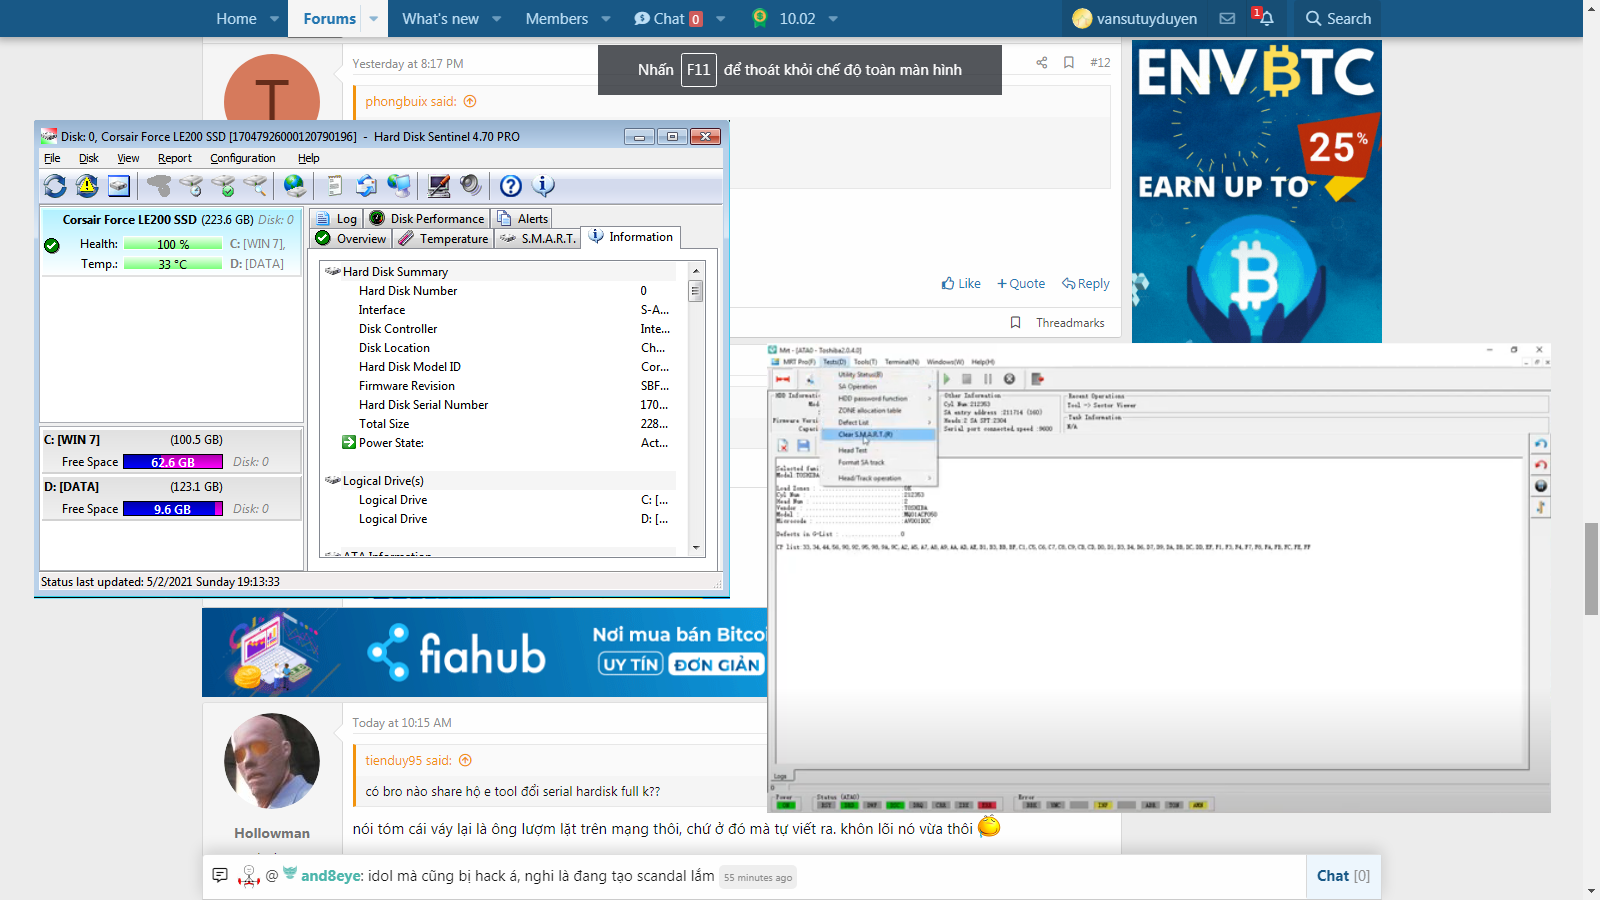Open the Disk Performance tab
Image resolution: width=1600 pixels, height=900 pixels.
pyautogui.click(x=427, y=218)
